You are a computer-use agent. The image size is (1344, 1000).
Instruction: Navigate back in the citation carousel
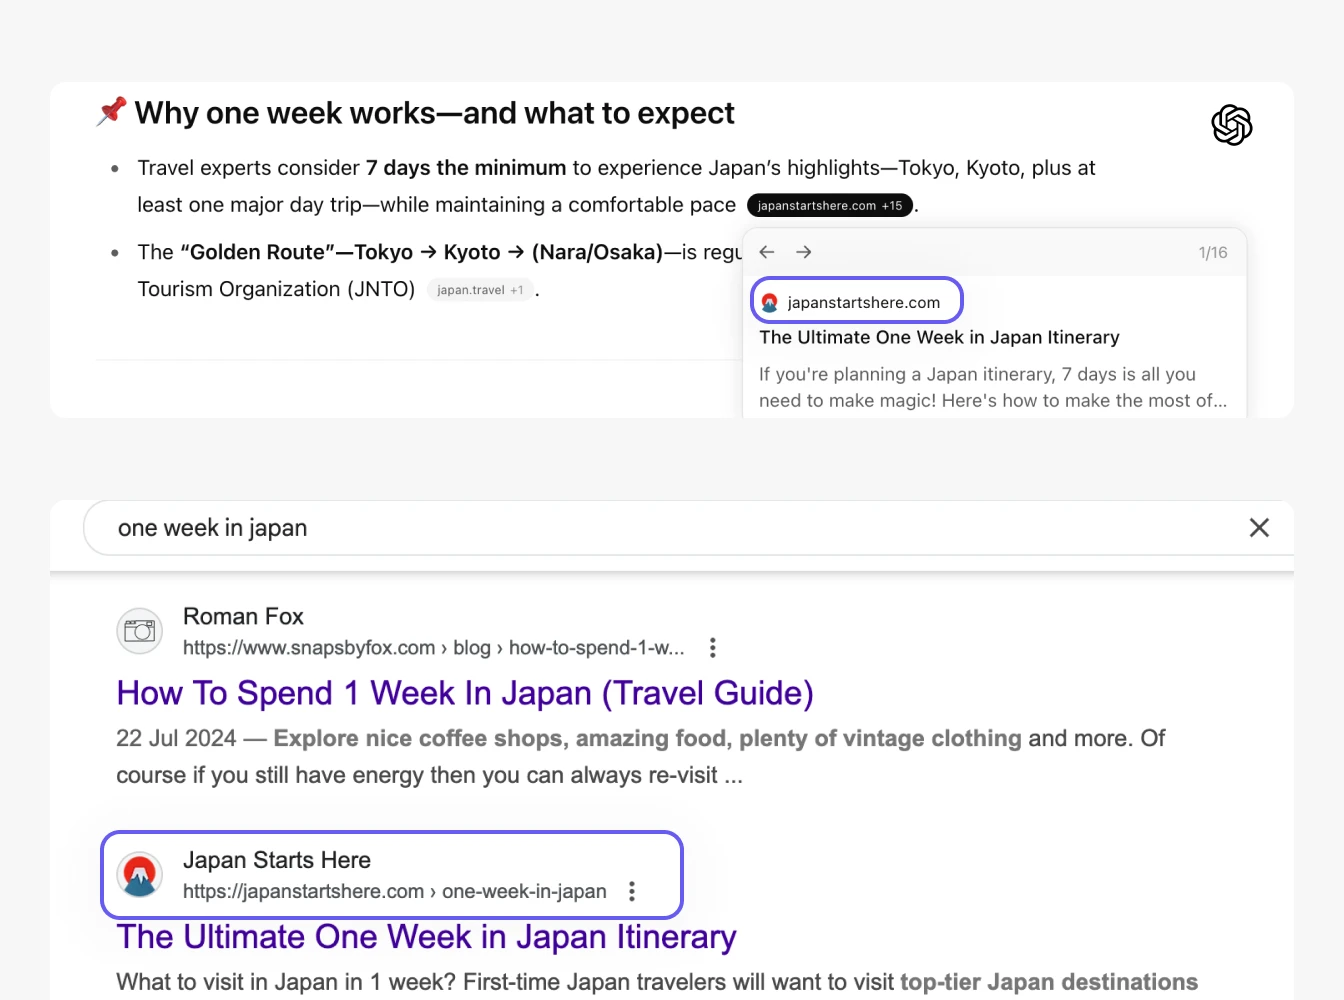766,252
